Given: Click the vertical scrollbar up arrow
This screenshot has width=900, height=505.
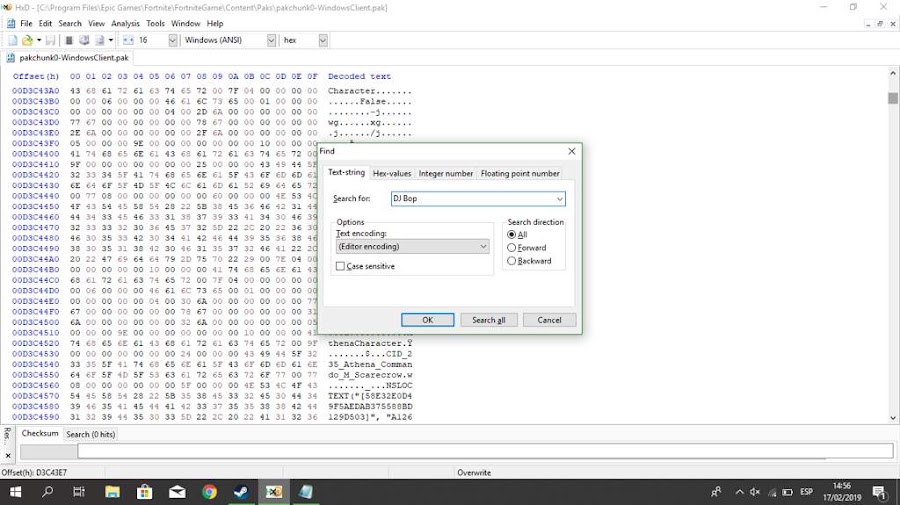Looking at the screenshot, I should coord(893,73).
